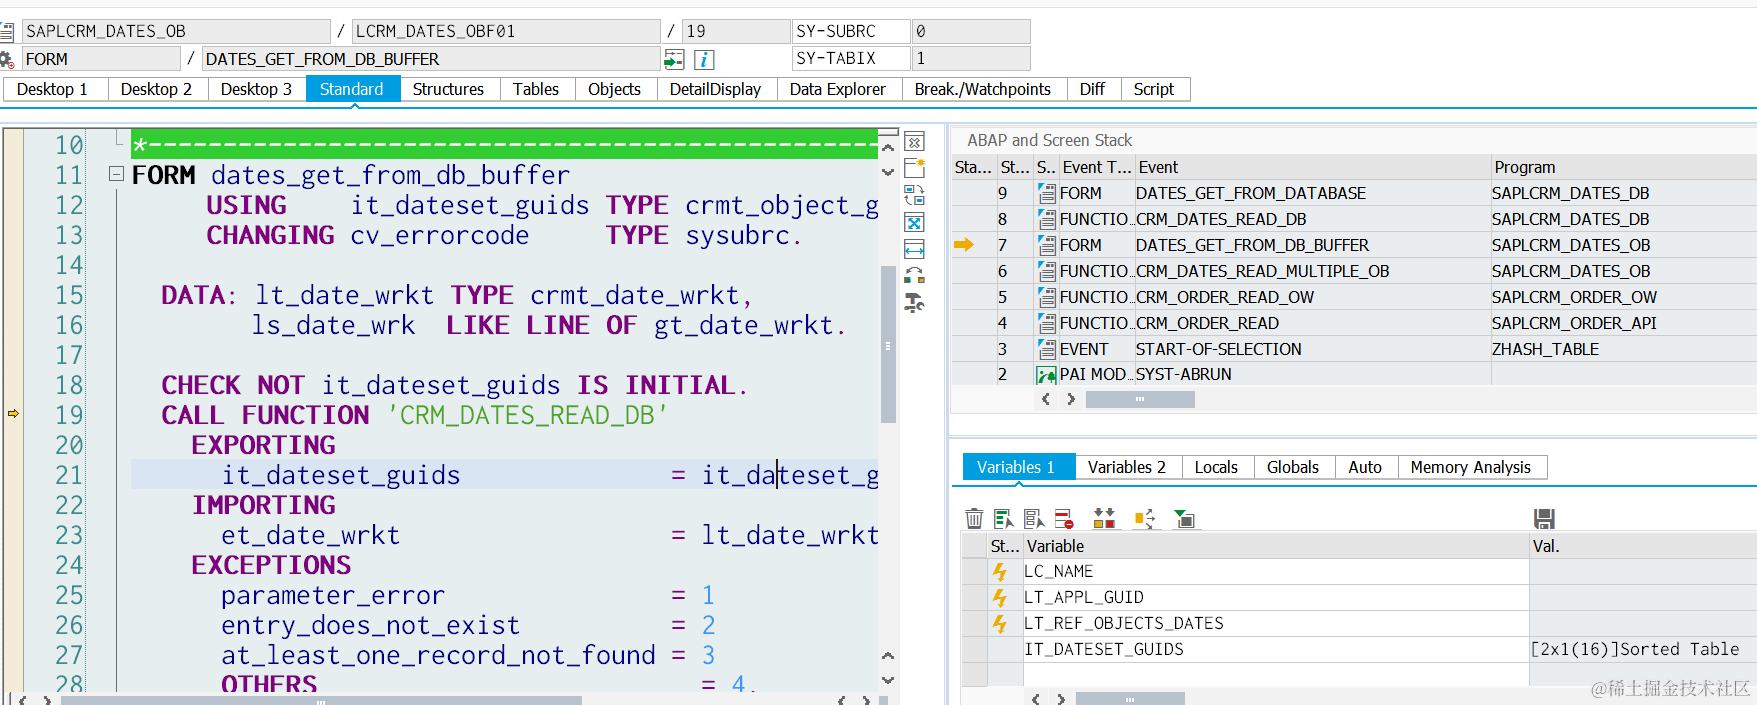Open the Objects tab

(x=614, y=89)
